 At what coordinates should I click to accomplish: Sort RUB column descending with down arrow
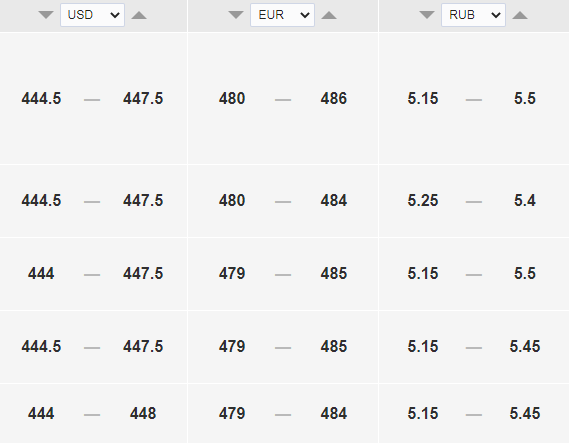tap(427, 15)
